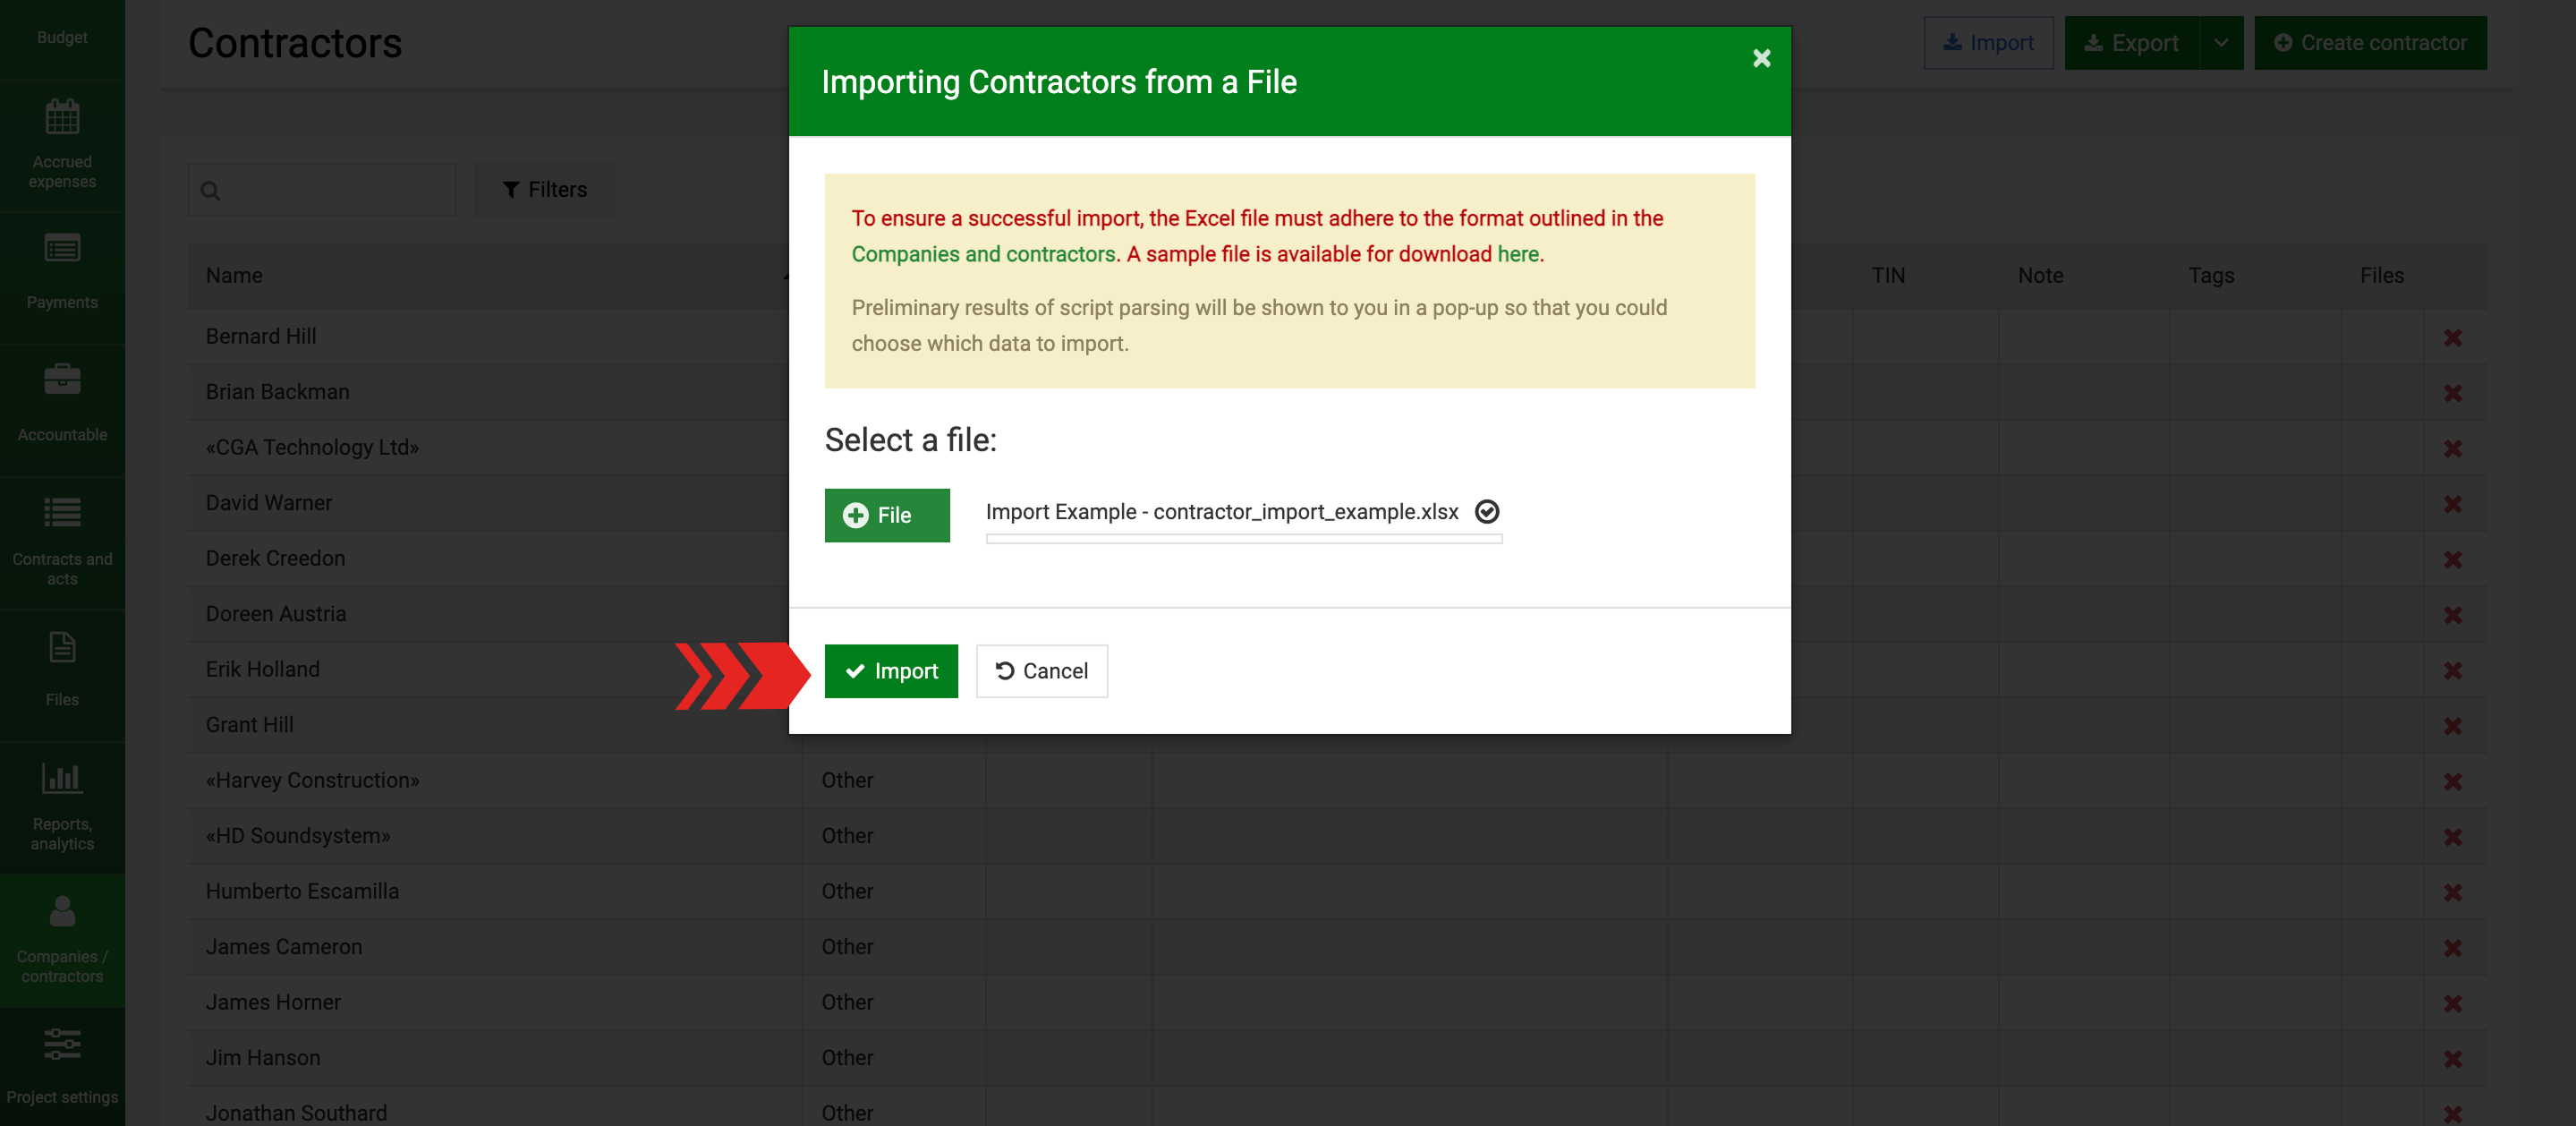Delete Brian Backman row

[x=2453, y=393]
